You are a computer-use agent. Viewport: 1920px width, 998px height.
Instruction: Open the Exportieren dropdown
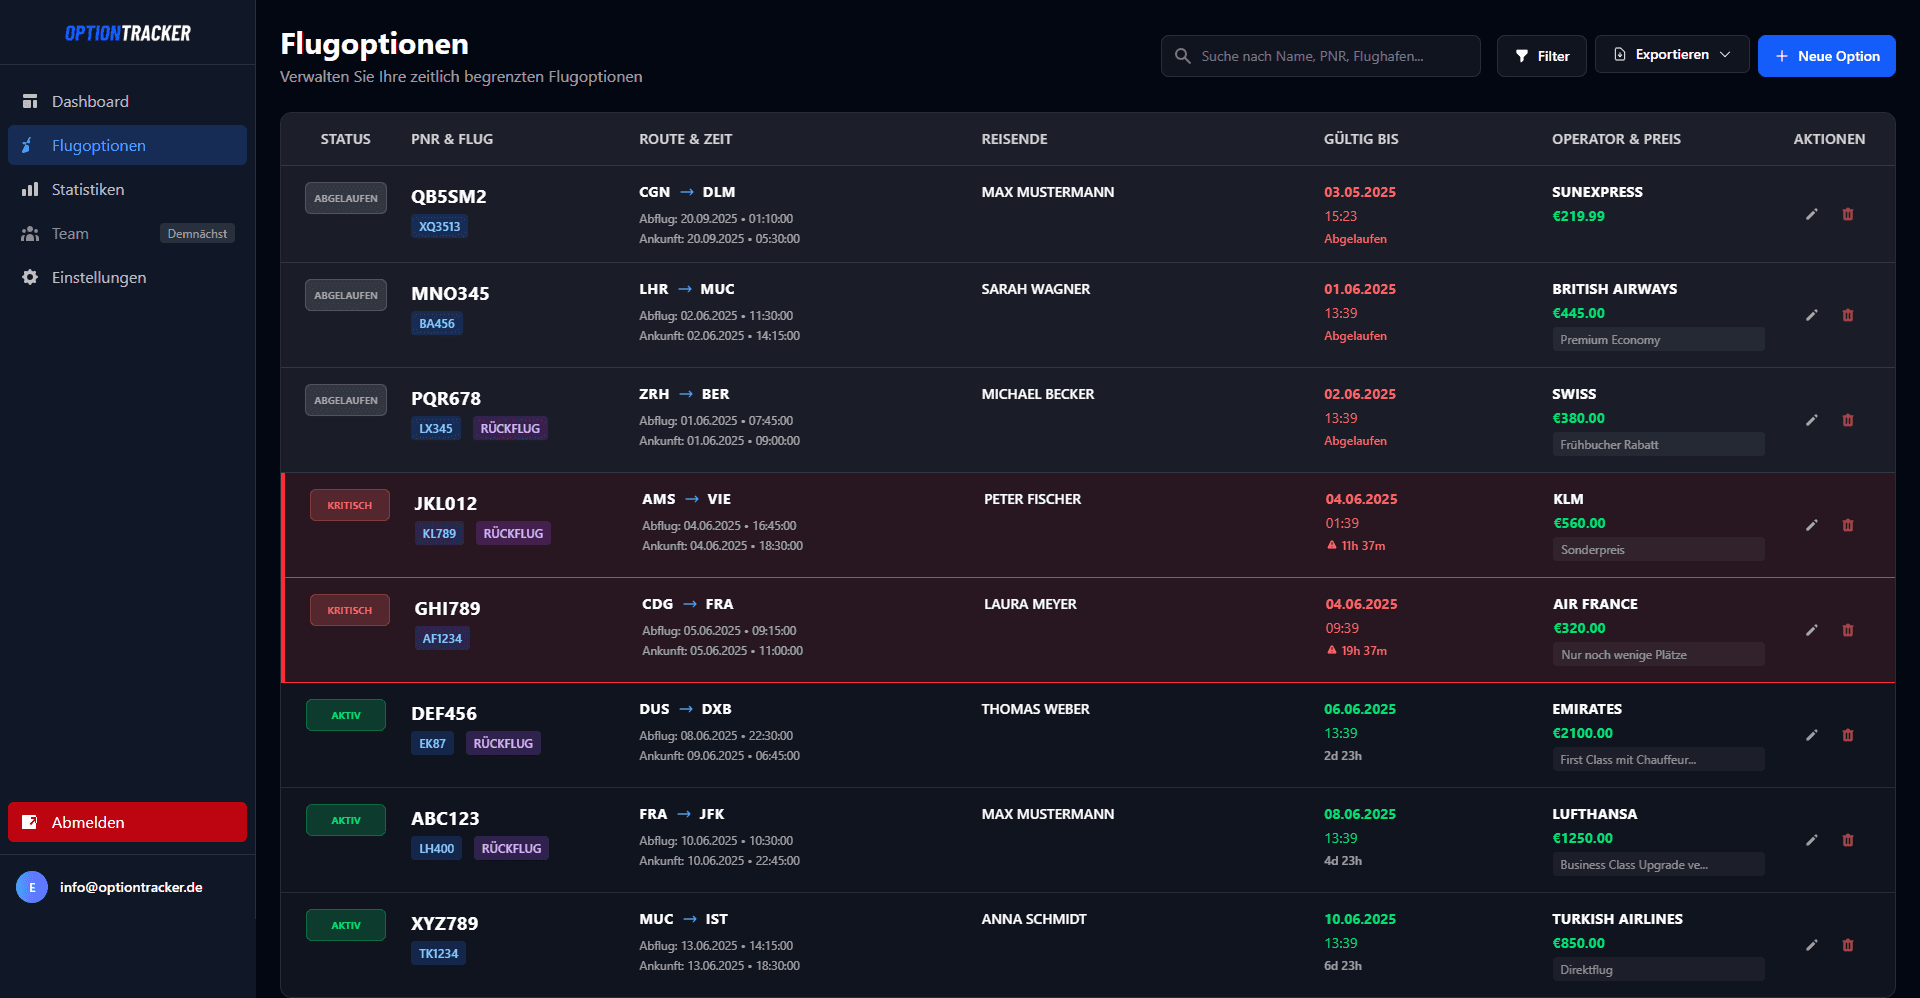[1671, 55]
